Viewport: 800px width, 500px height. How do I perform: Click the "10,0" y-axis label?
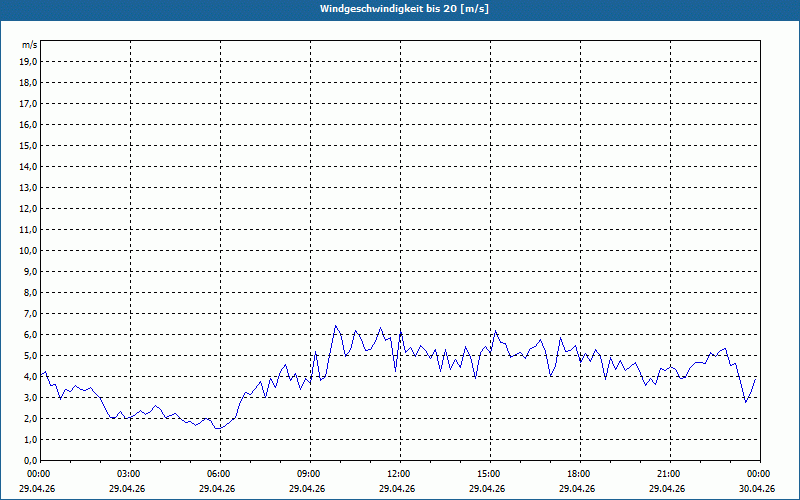(x=28, y=251)
